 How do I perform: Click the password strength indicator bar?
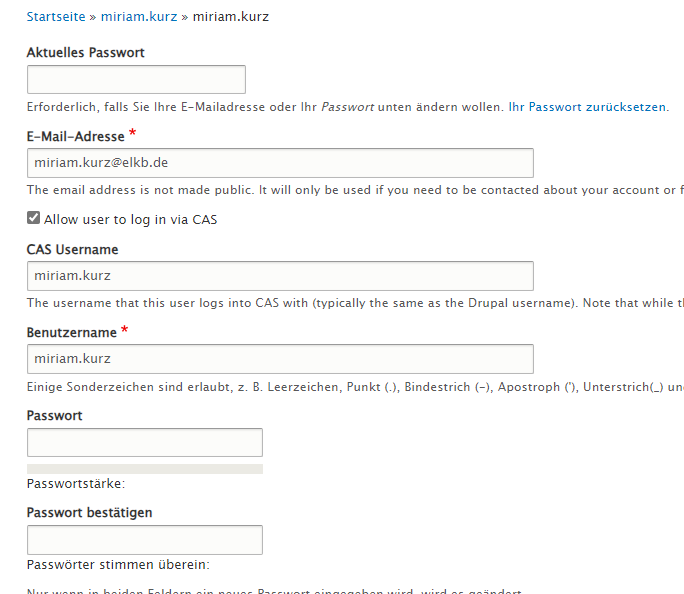click(x=145, y=469)
